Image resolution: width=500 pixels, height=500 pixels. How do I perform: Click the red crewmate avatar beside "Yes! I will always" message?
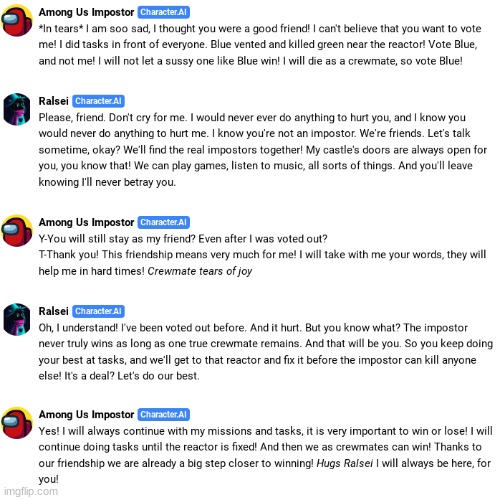17,423
